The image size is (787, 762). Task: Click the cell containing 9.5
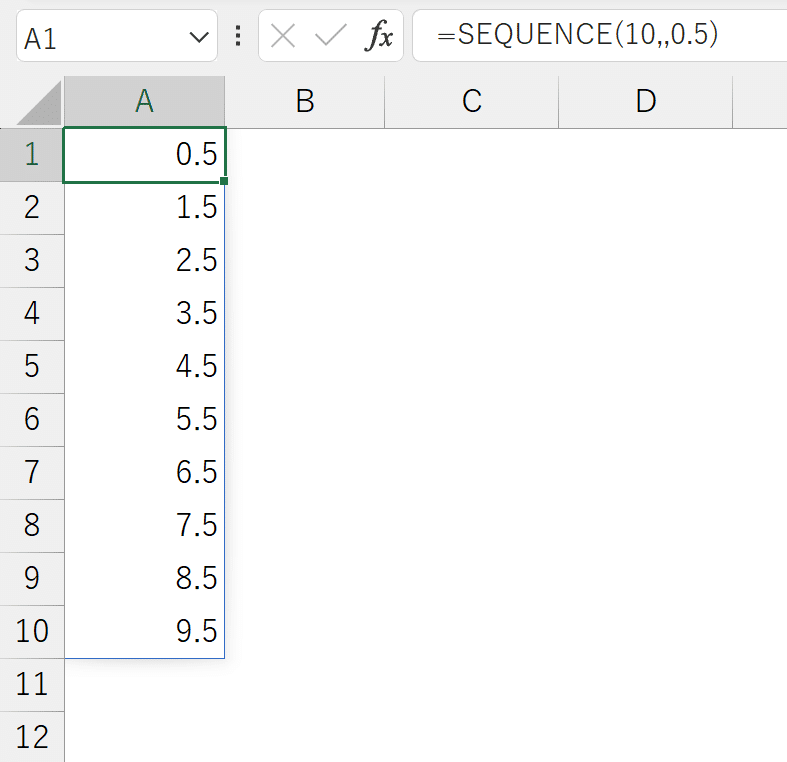[145, 632]
